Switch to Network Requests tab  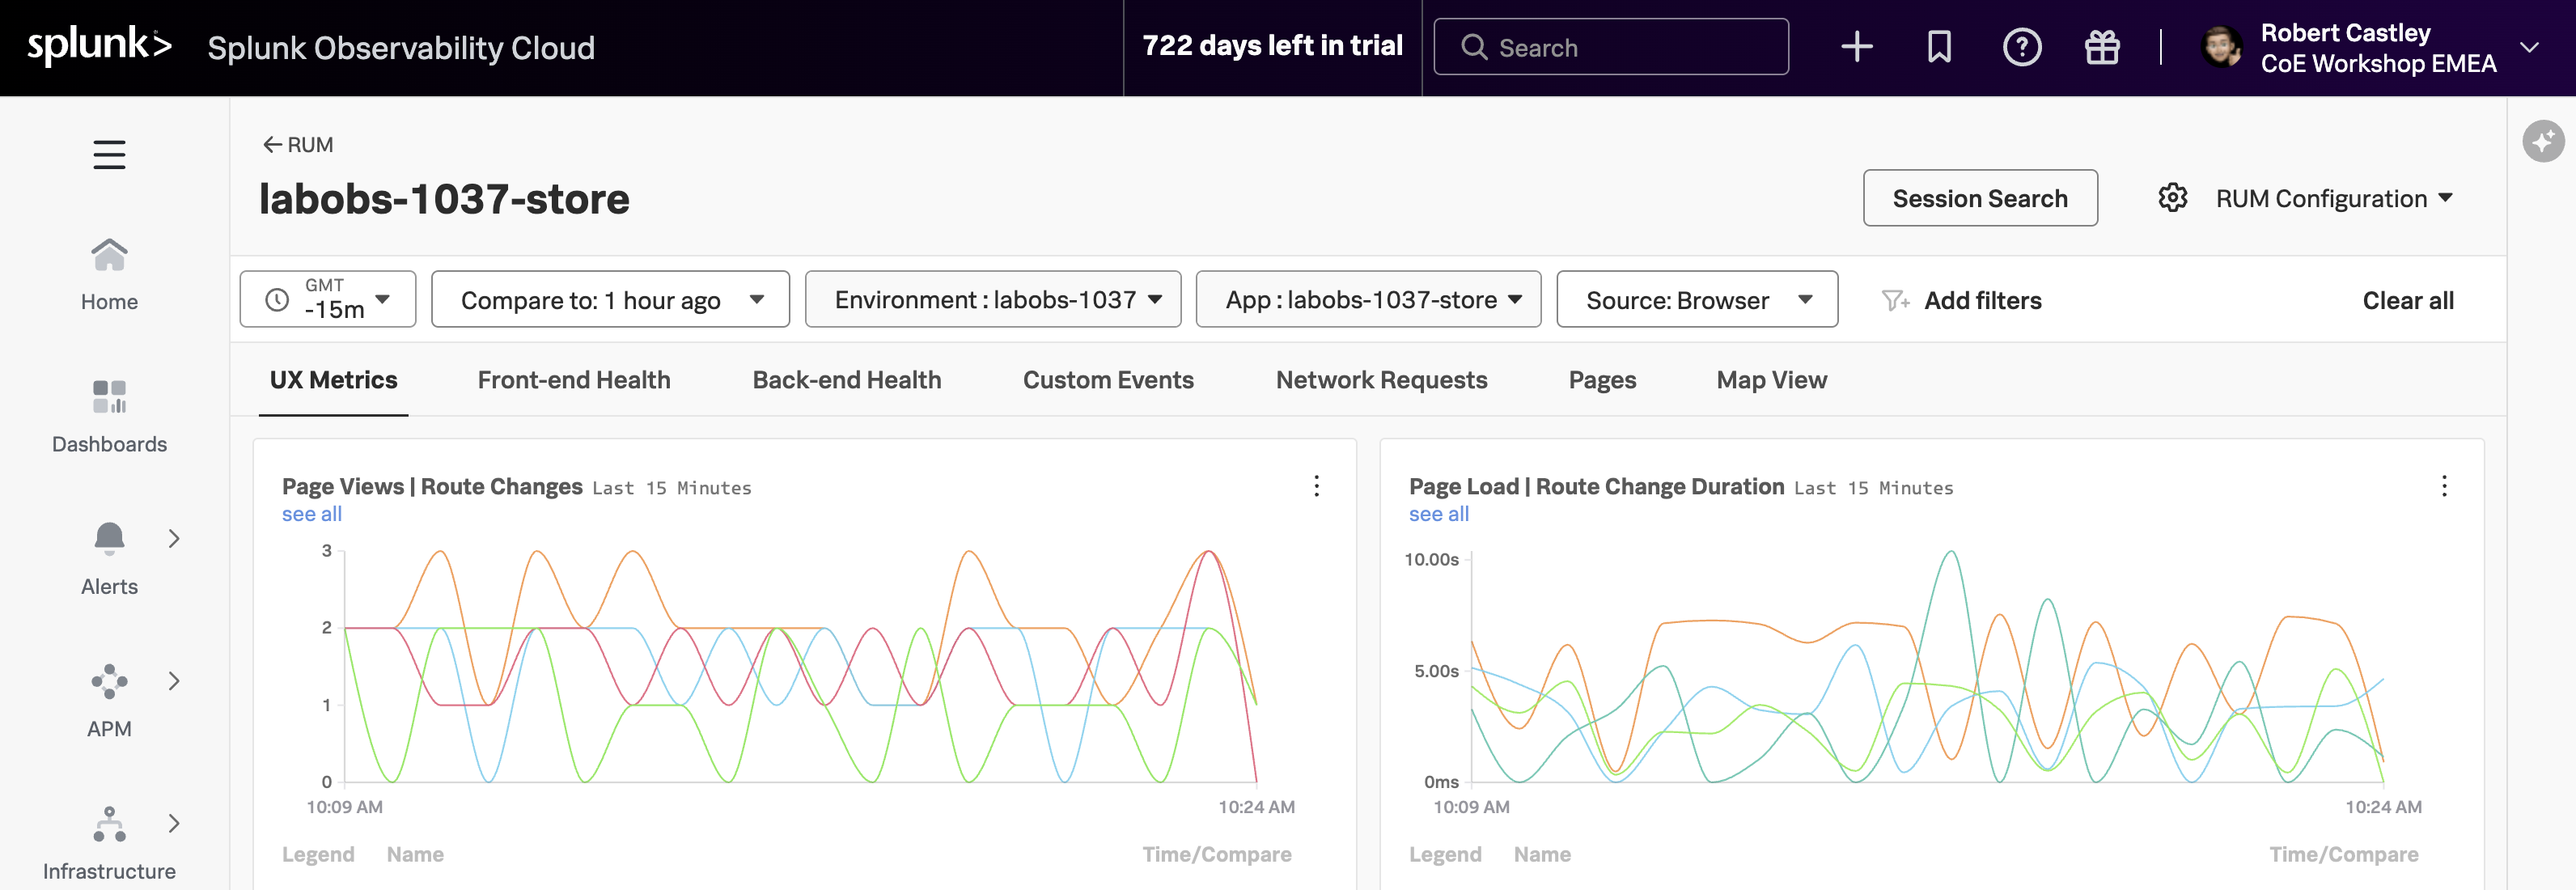1380,380
